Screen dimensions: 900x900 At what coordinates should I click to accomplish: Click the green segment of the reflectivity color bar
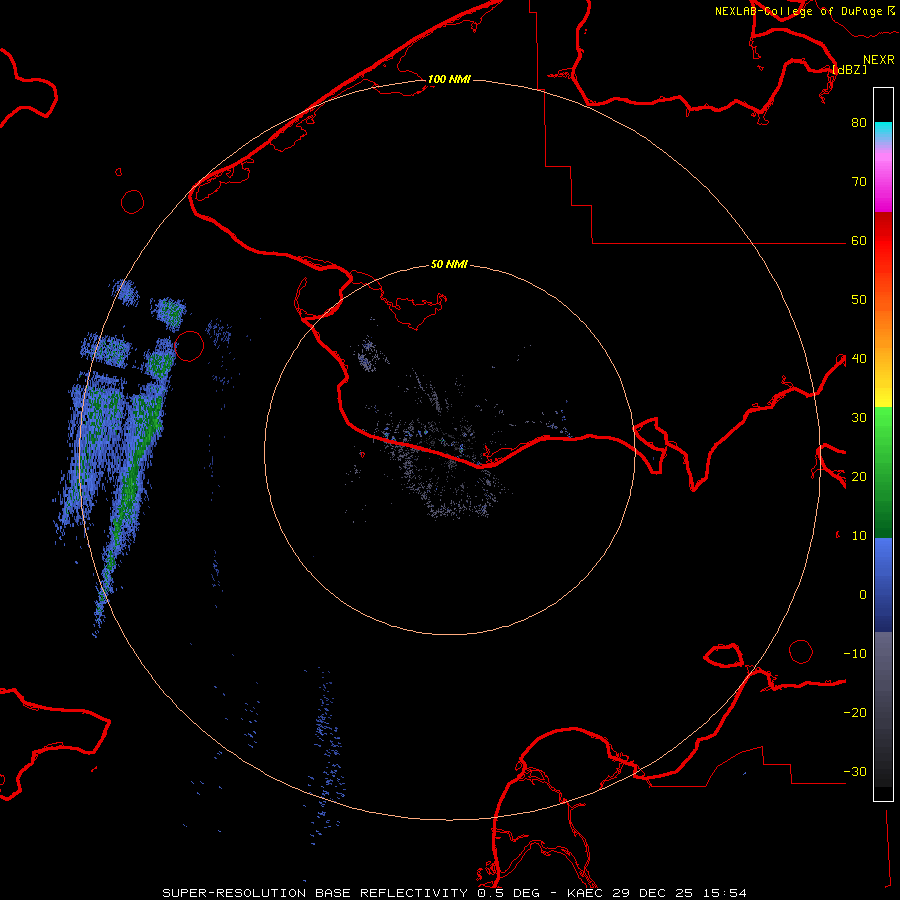883,472
